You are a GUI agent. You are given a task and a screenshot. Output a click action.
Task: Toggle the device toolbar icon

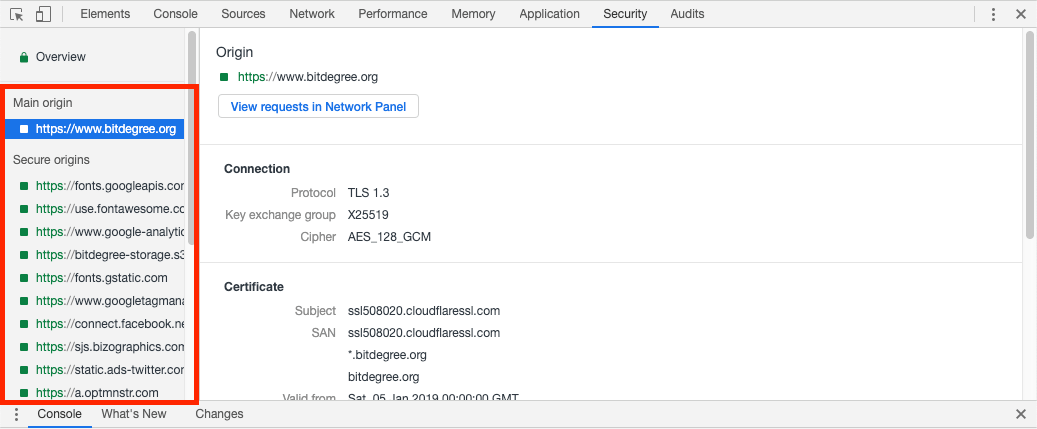pos(43,14)
